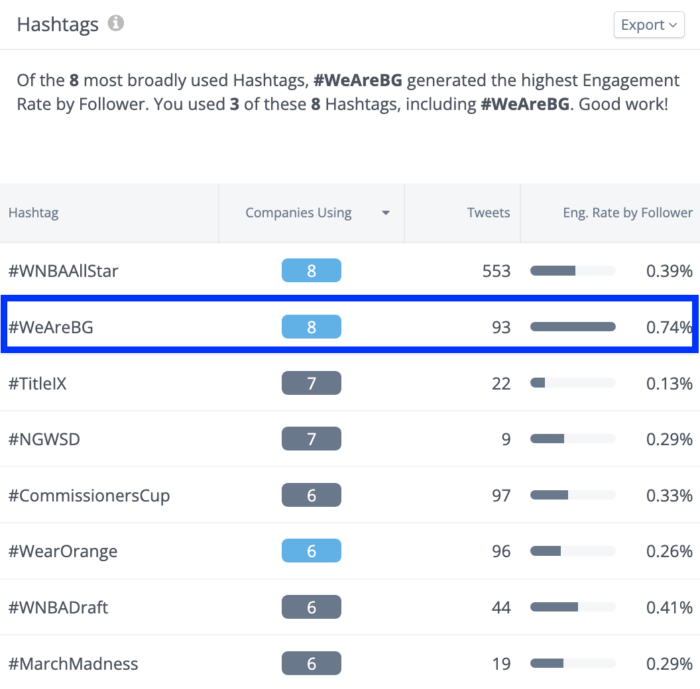This screenshot has height=689, width=700.
Task: Sort by Companies Using arrow
Action: tap(385, 213)
